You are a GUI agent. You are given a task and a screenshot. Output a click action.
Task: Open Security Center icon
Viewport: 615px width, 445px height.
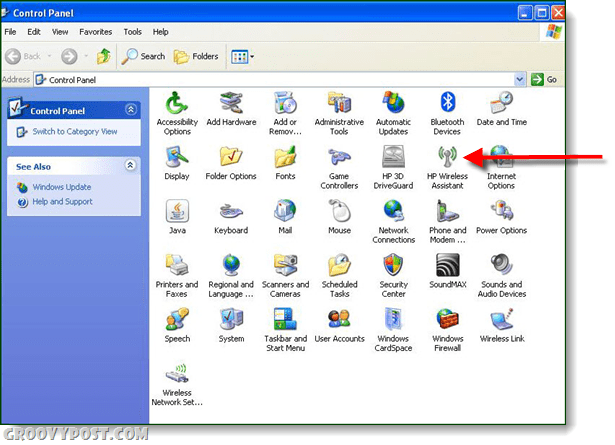[393, 265]
